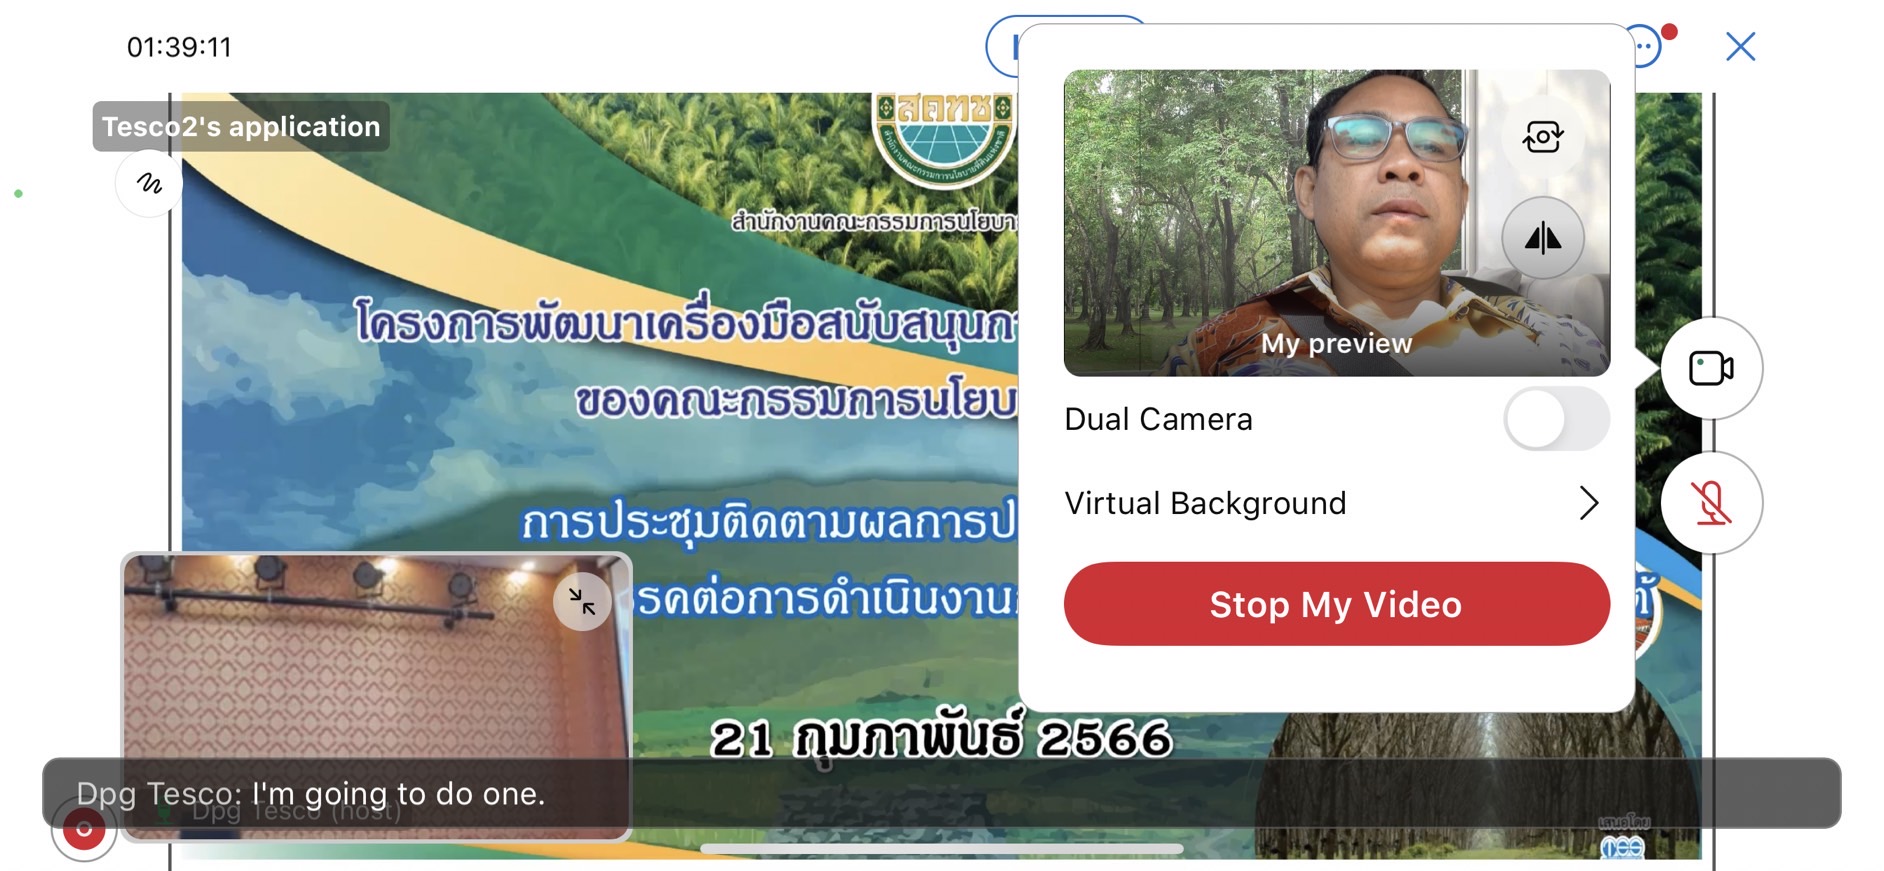
Task: Open the Virtual Background chevron
Action: 1588,503
